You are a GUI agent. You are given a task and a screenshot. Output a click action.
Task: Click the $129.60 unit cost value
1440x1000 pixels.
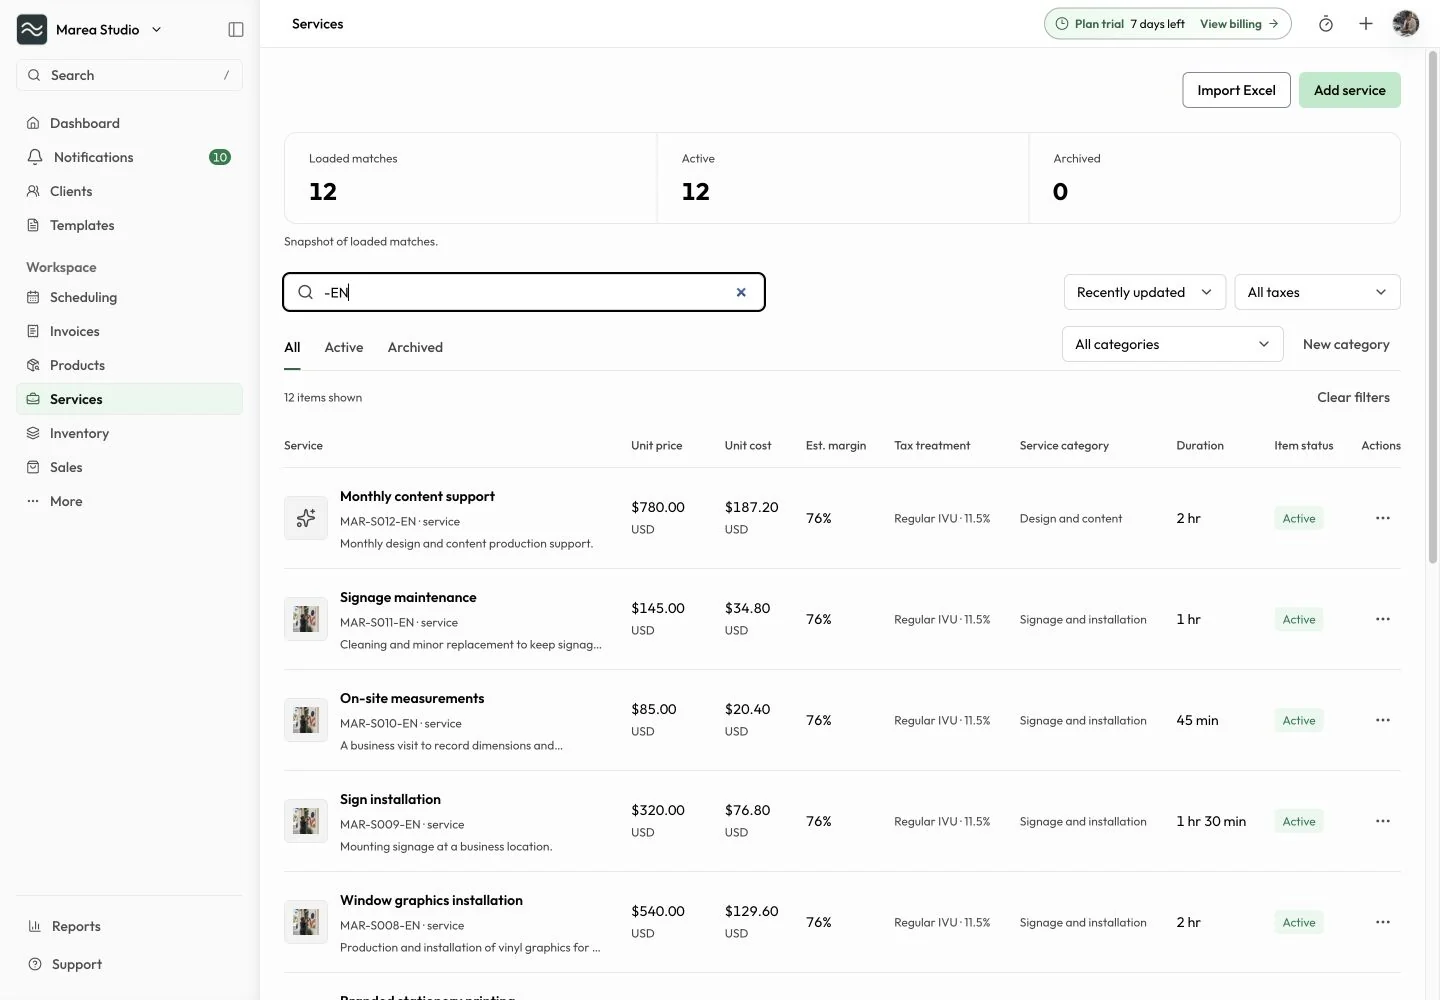coord(751,911)
